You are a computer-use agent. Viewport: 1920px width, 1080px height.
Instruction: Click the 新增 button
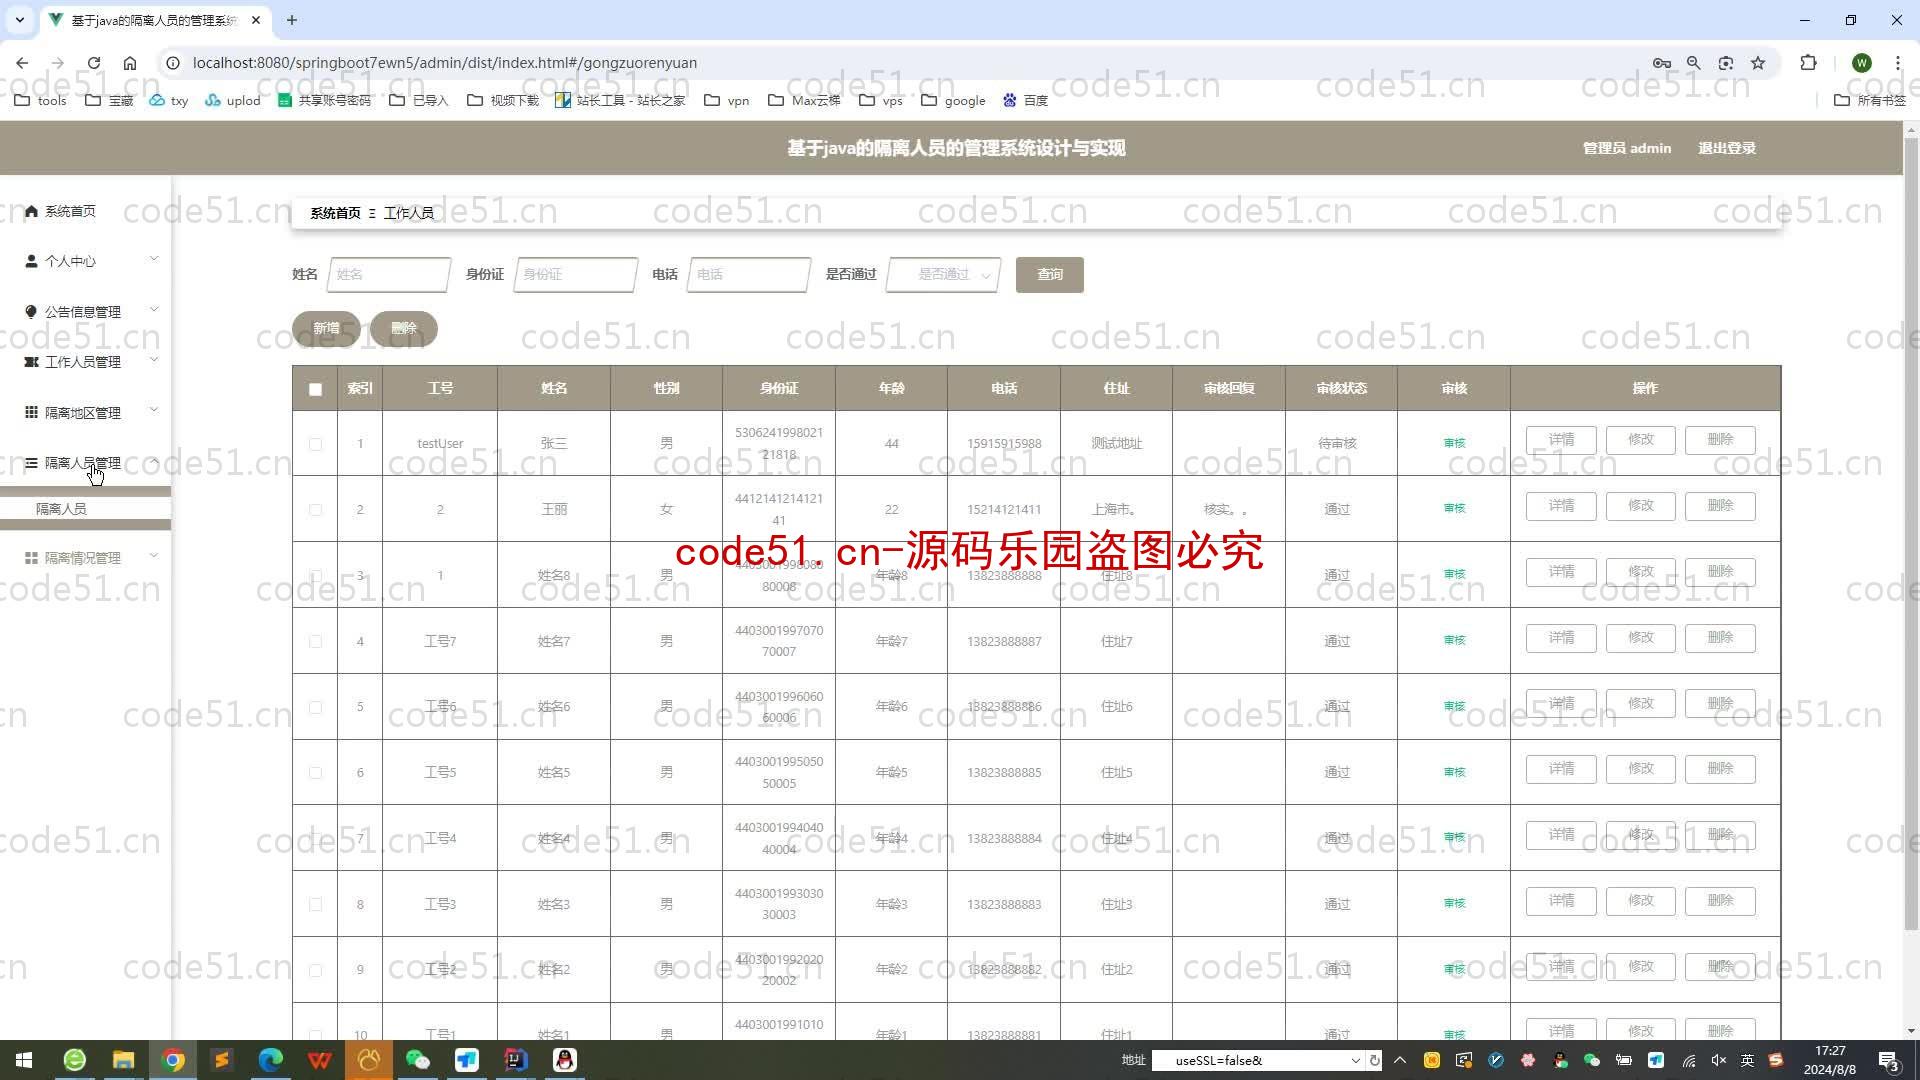(x=326, y=328)
